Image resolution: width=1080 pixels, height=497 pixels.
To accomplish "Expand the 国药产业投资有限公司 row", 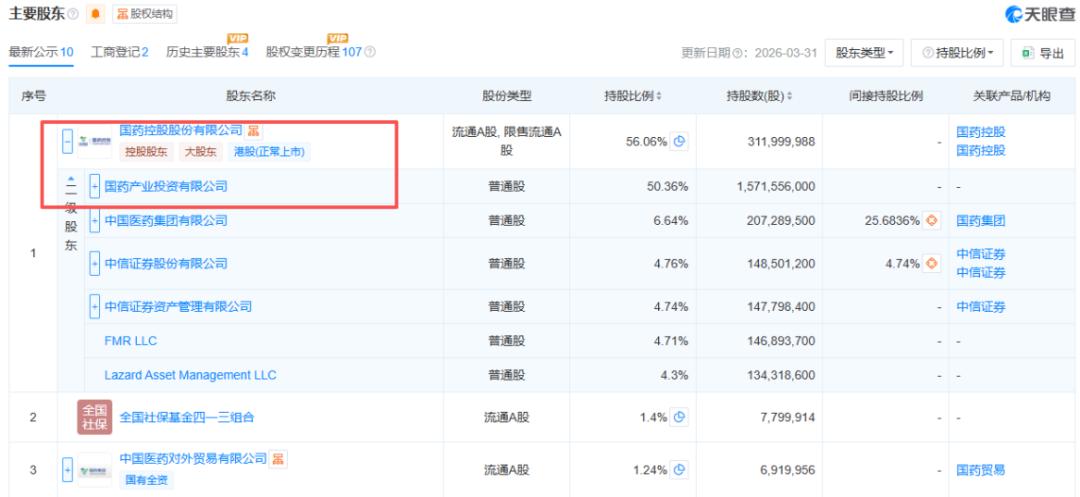I will 95,187.
